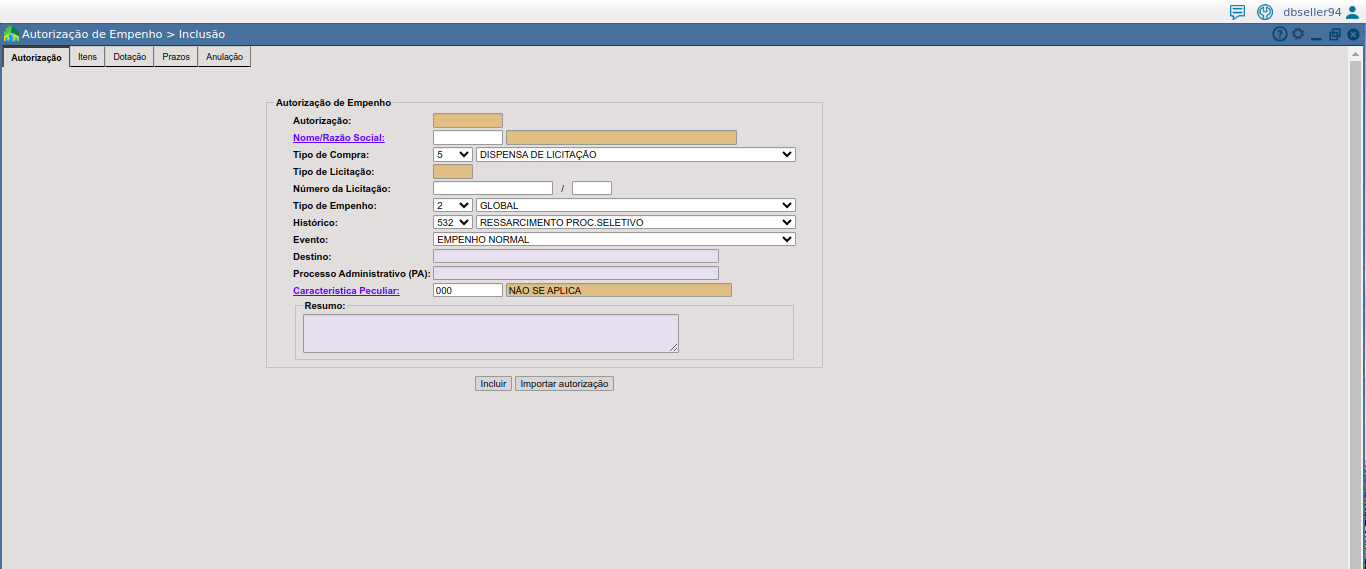1366x569 pixels.
Task: Open the Prazos tab
Action: (x=176, y=57)
